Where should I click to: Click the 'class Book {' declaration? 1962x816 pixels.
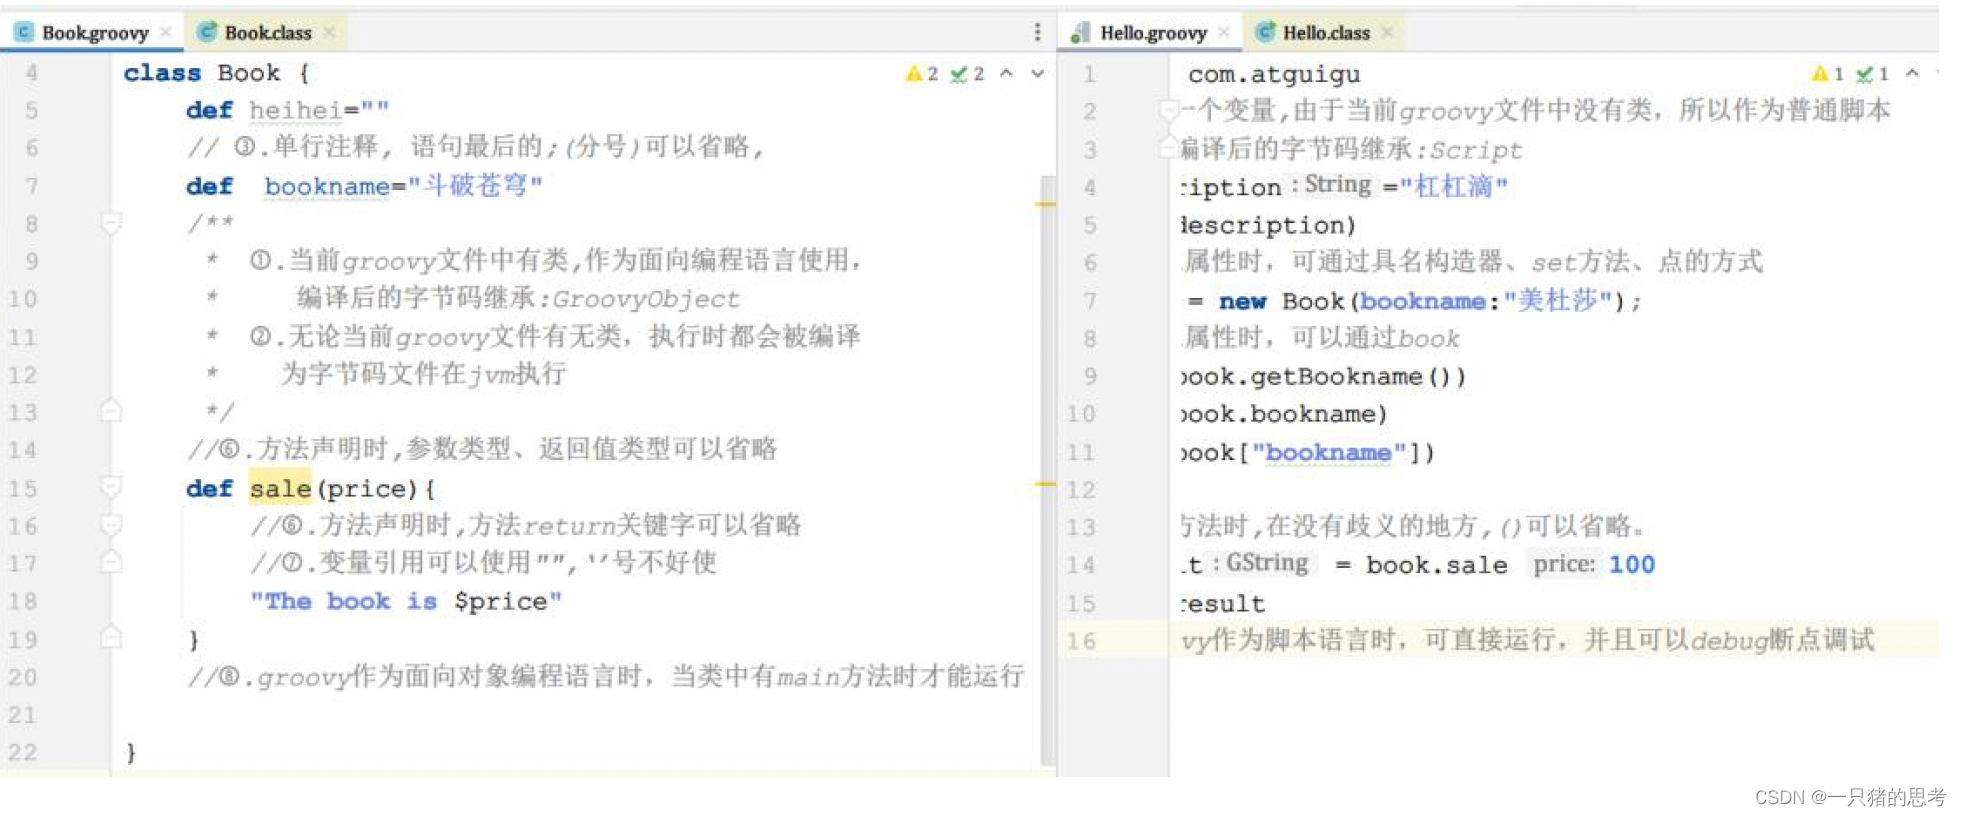coord(216,73)
